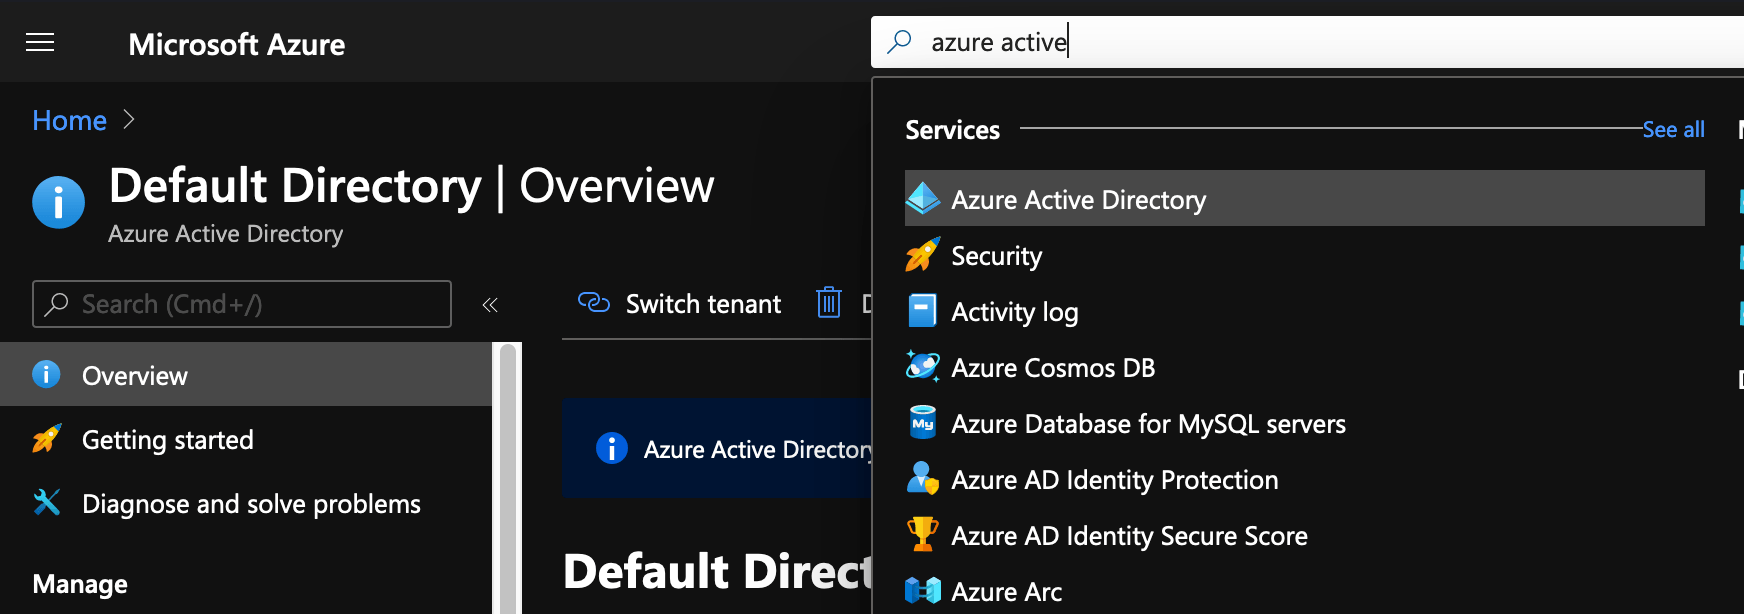Open Activity log service result
Screen dimensions: 1744x614
(1304, 311)
